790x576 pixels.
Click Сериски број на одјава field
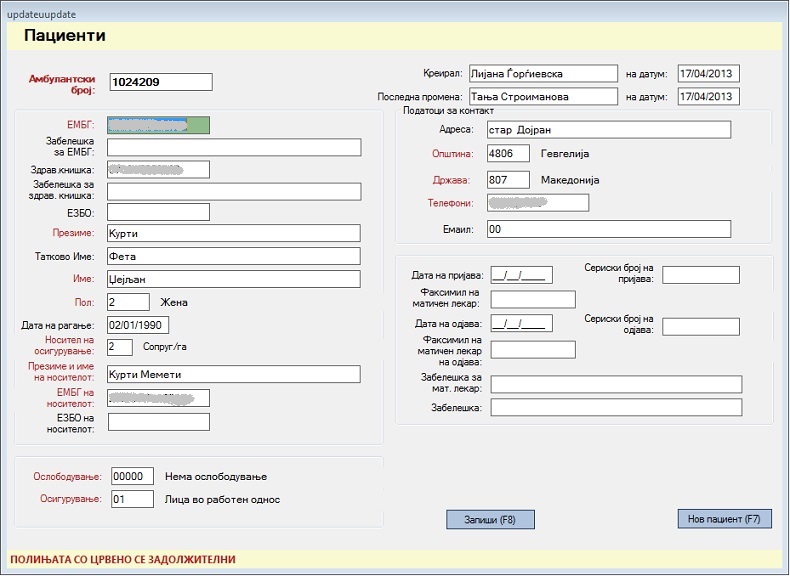coord(701,327)
